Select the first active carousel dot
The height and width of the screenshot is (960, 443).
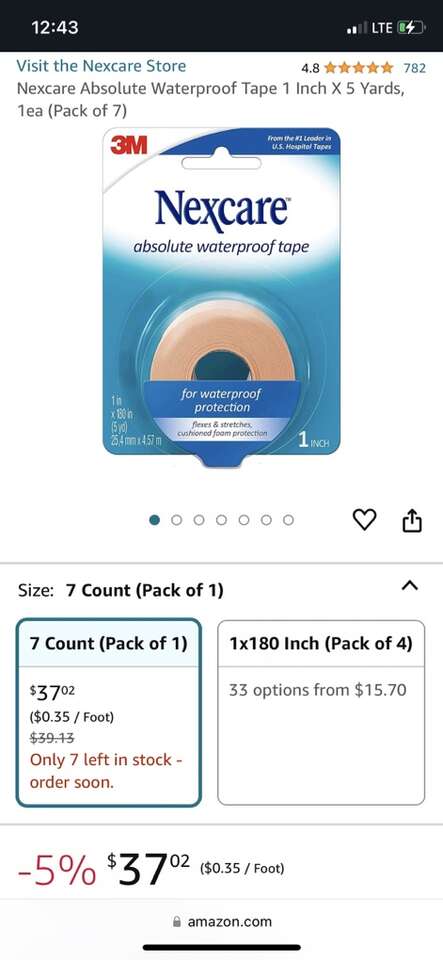pos(155,520)
